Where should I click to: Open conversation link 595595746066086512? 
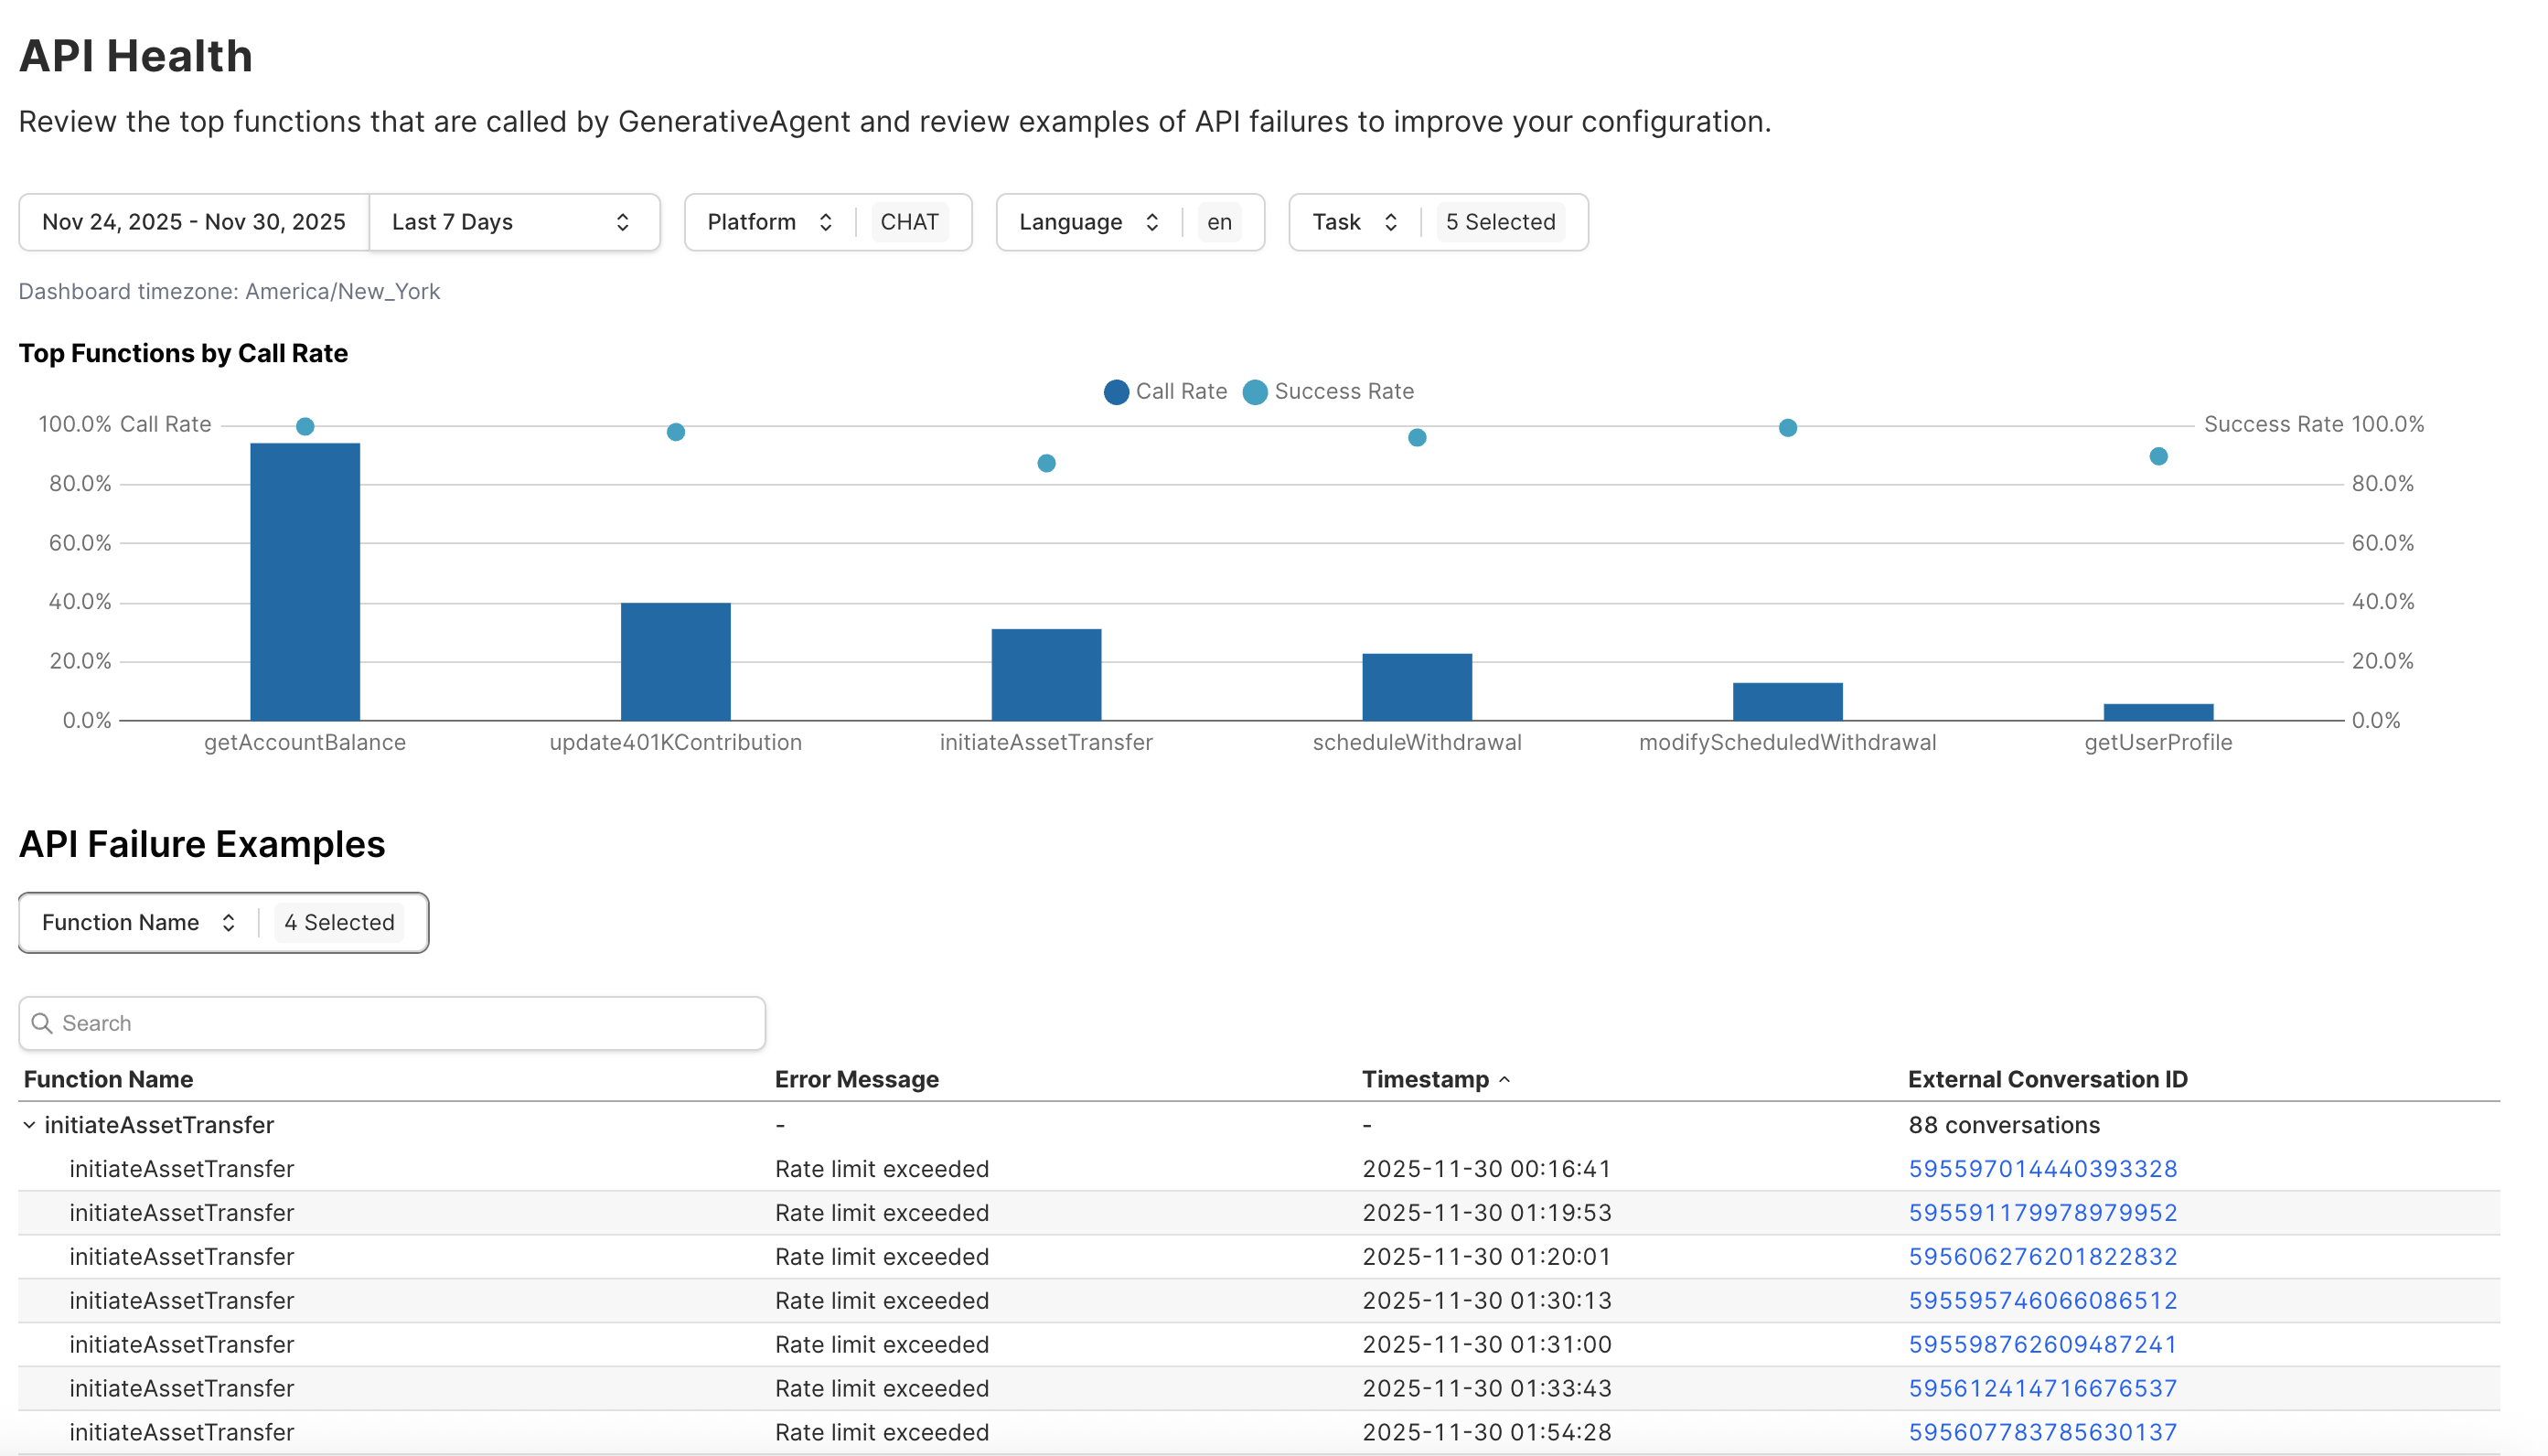[2043, 1301]
